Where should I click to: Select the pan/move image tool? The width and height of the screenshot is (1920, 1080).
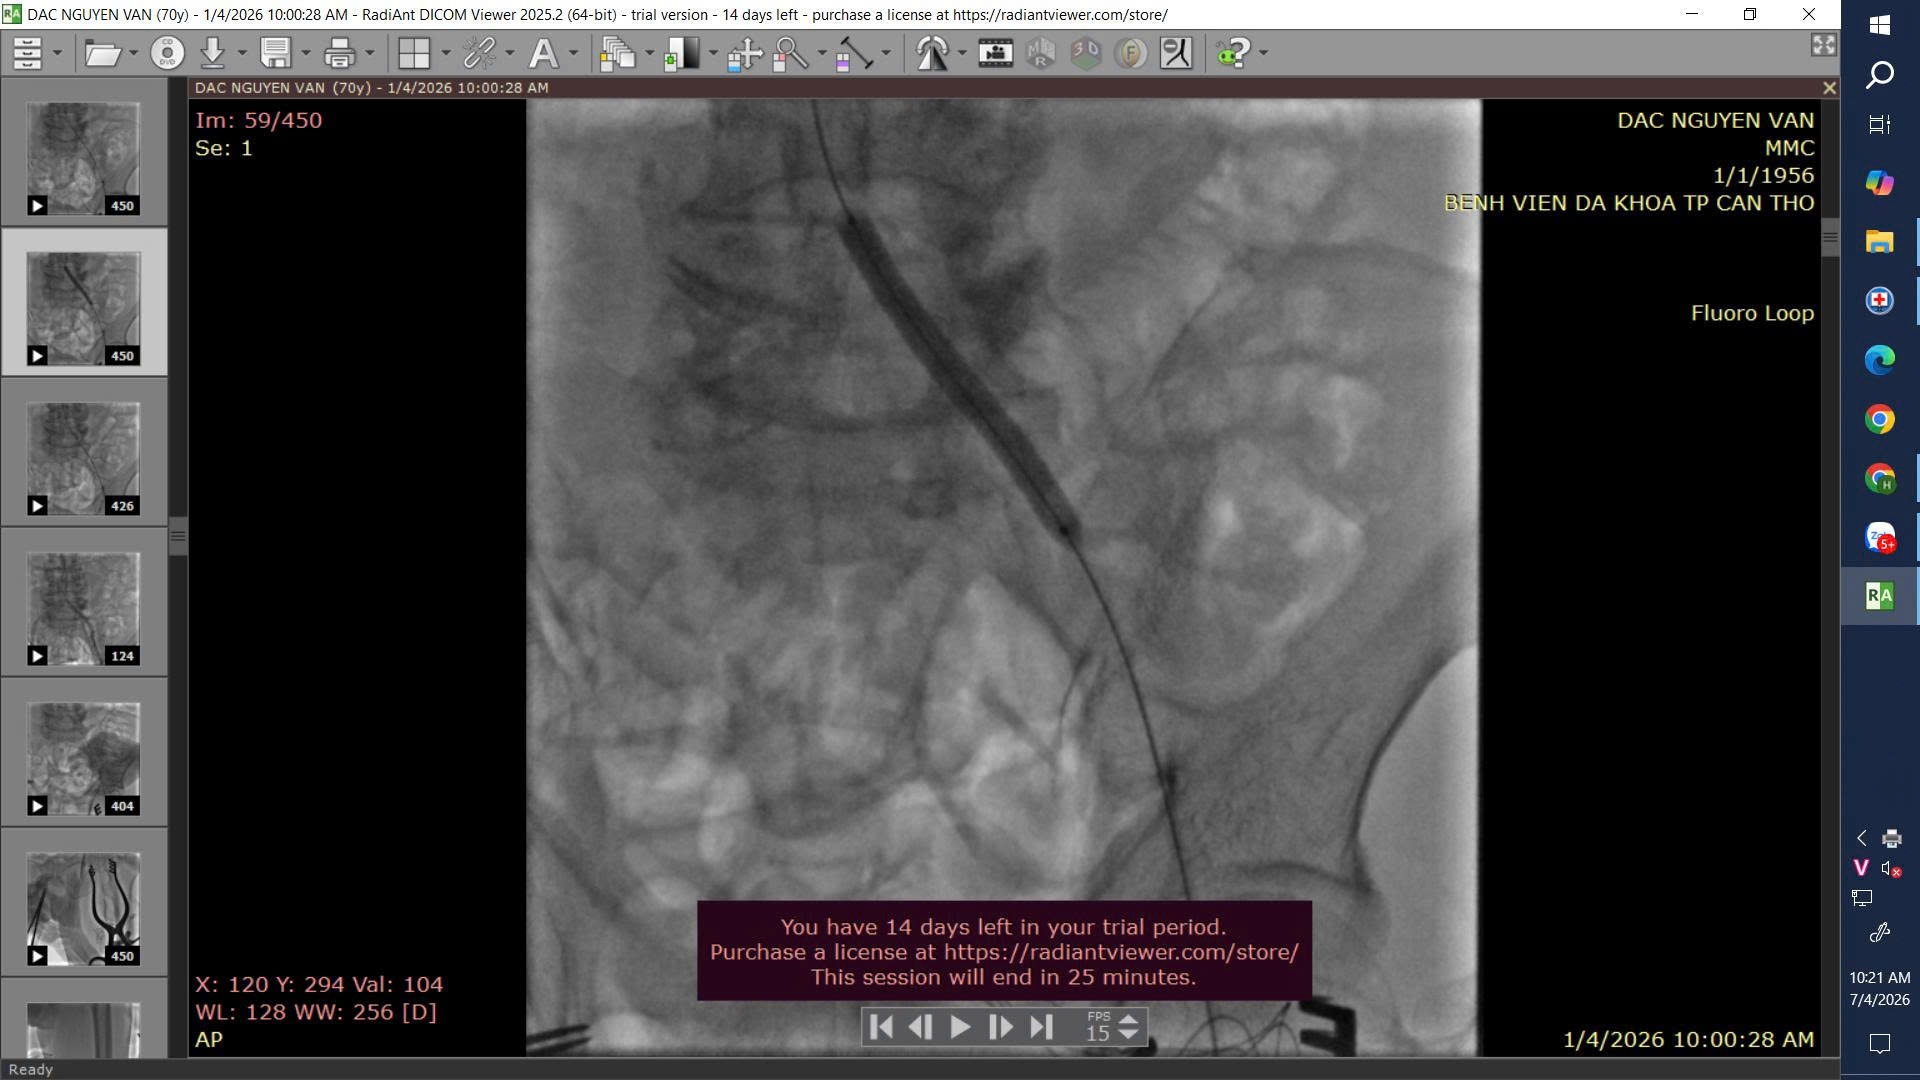coord(745,53)
